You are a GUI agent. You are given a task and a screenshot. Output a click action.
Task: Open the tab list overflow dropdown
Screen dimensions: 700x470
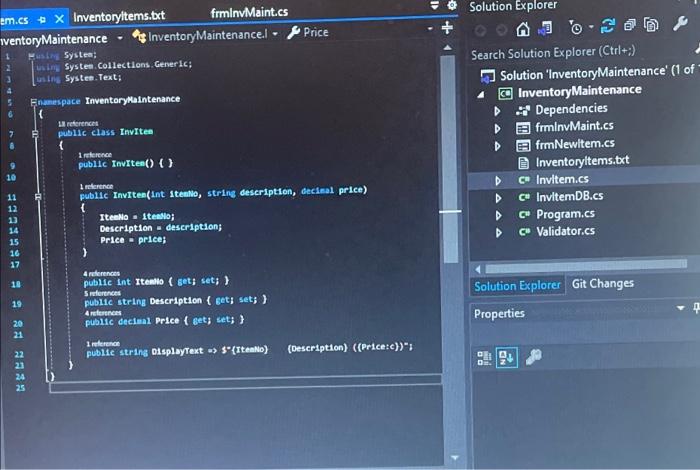434,5
